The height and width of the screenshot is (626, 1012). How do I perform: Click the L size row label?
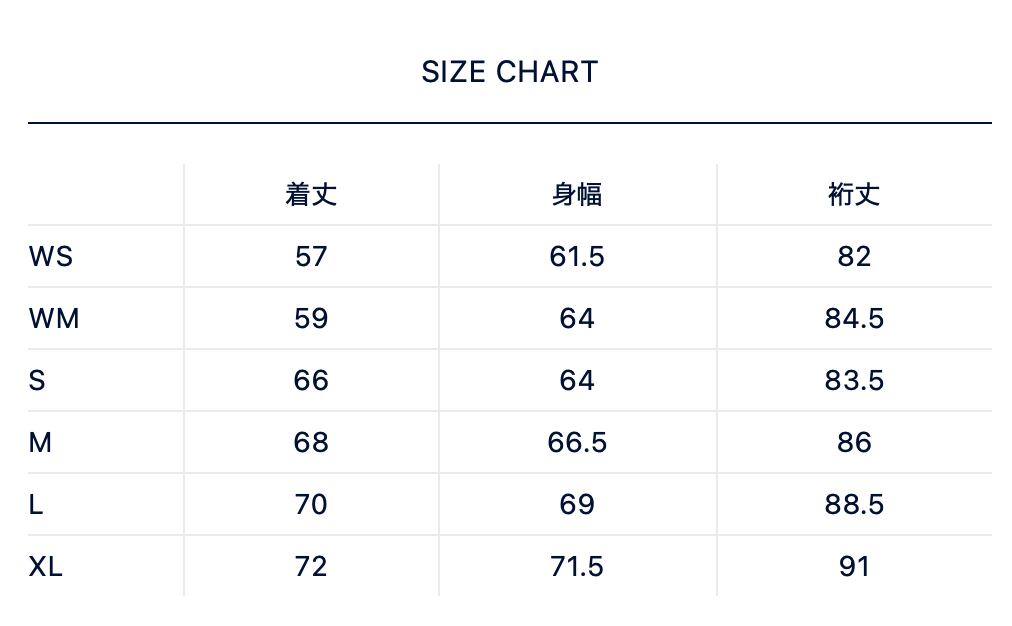[x=36, y=505]
